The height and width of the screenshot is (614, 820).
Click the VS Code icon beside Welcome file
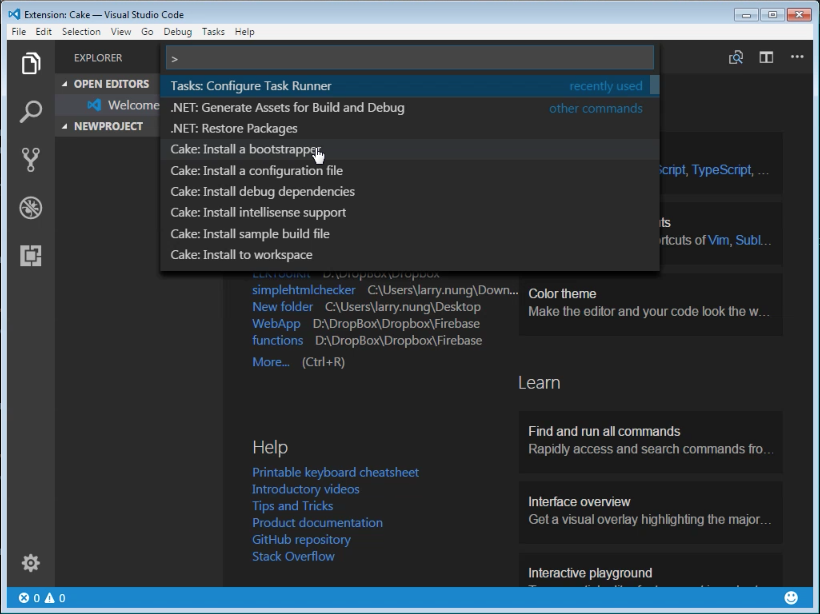pyautogui.click(x=94, y=105)
